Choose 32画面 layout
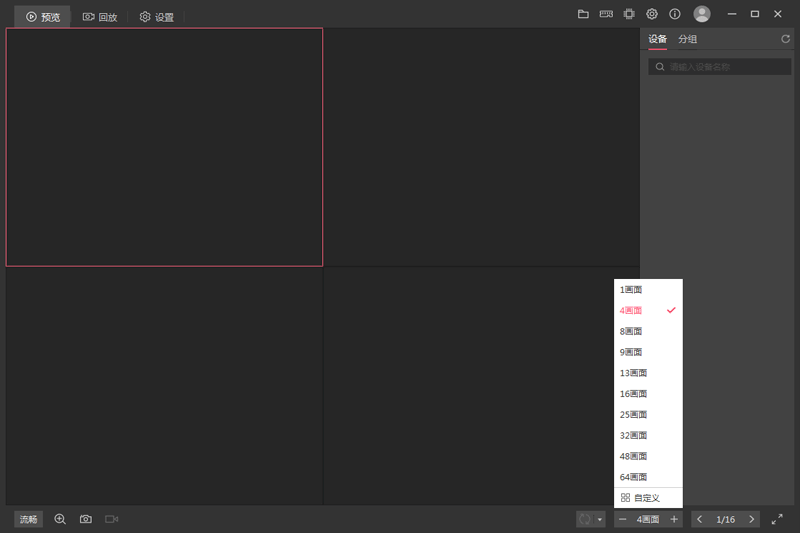Screen dimensions: 800x533 (x=648, y=436)
